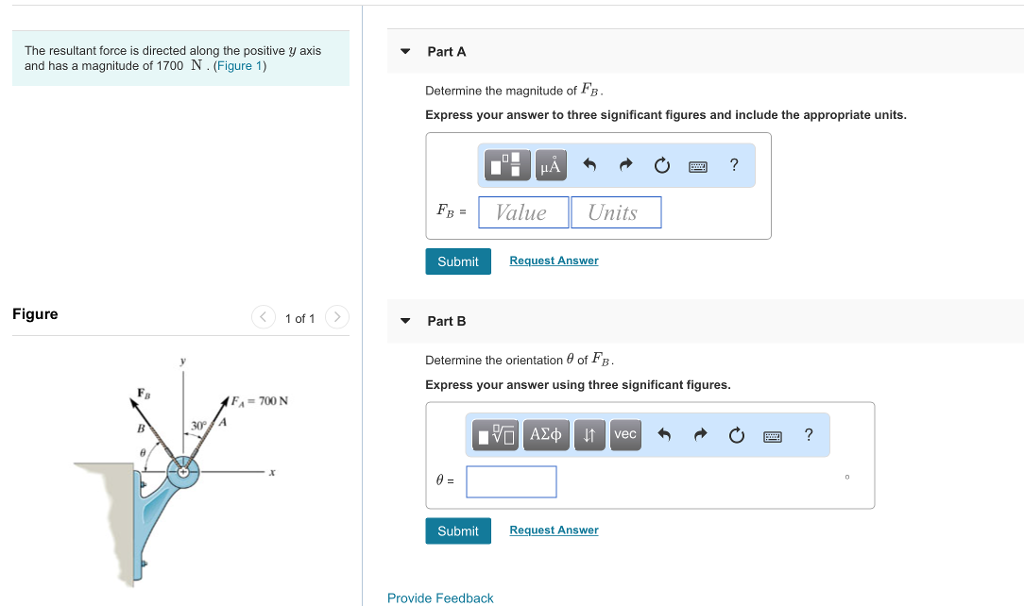Viewport: 1024px width, 606px height.
Task: Open the units template icon in Part A
Action: (505, 165)
